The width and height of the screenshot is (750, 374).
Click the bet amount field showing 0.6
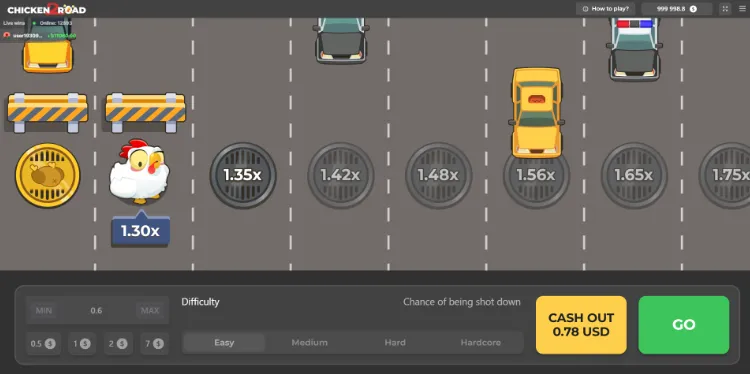point(97,310)
